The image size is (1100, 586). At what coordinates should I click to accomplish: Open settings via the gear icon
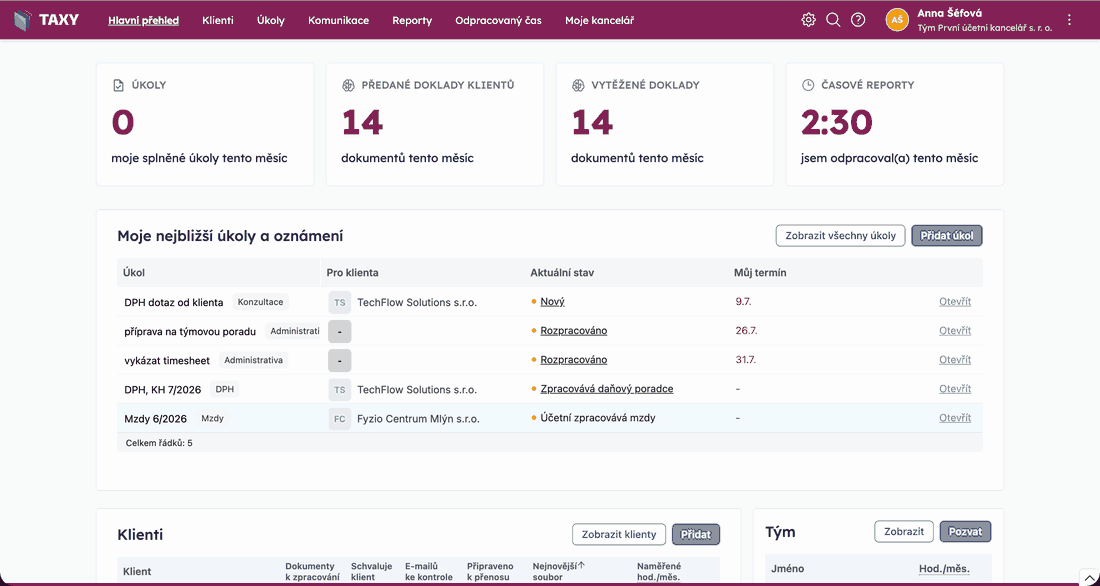point(808,20)
